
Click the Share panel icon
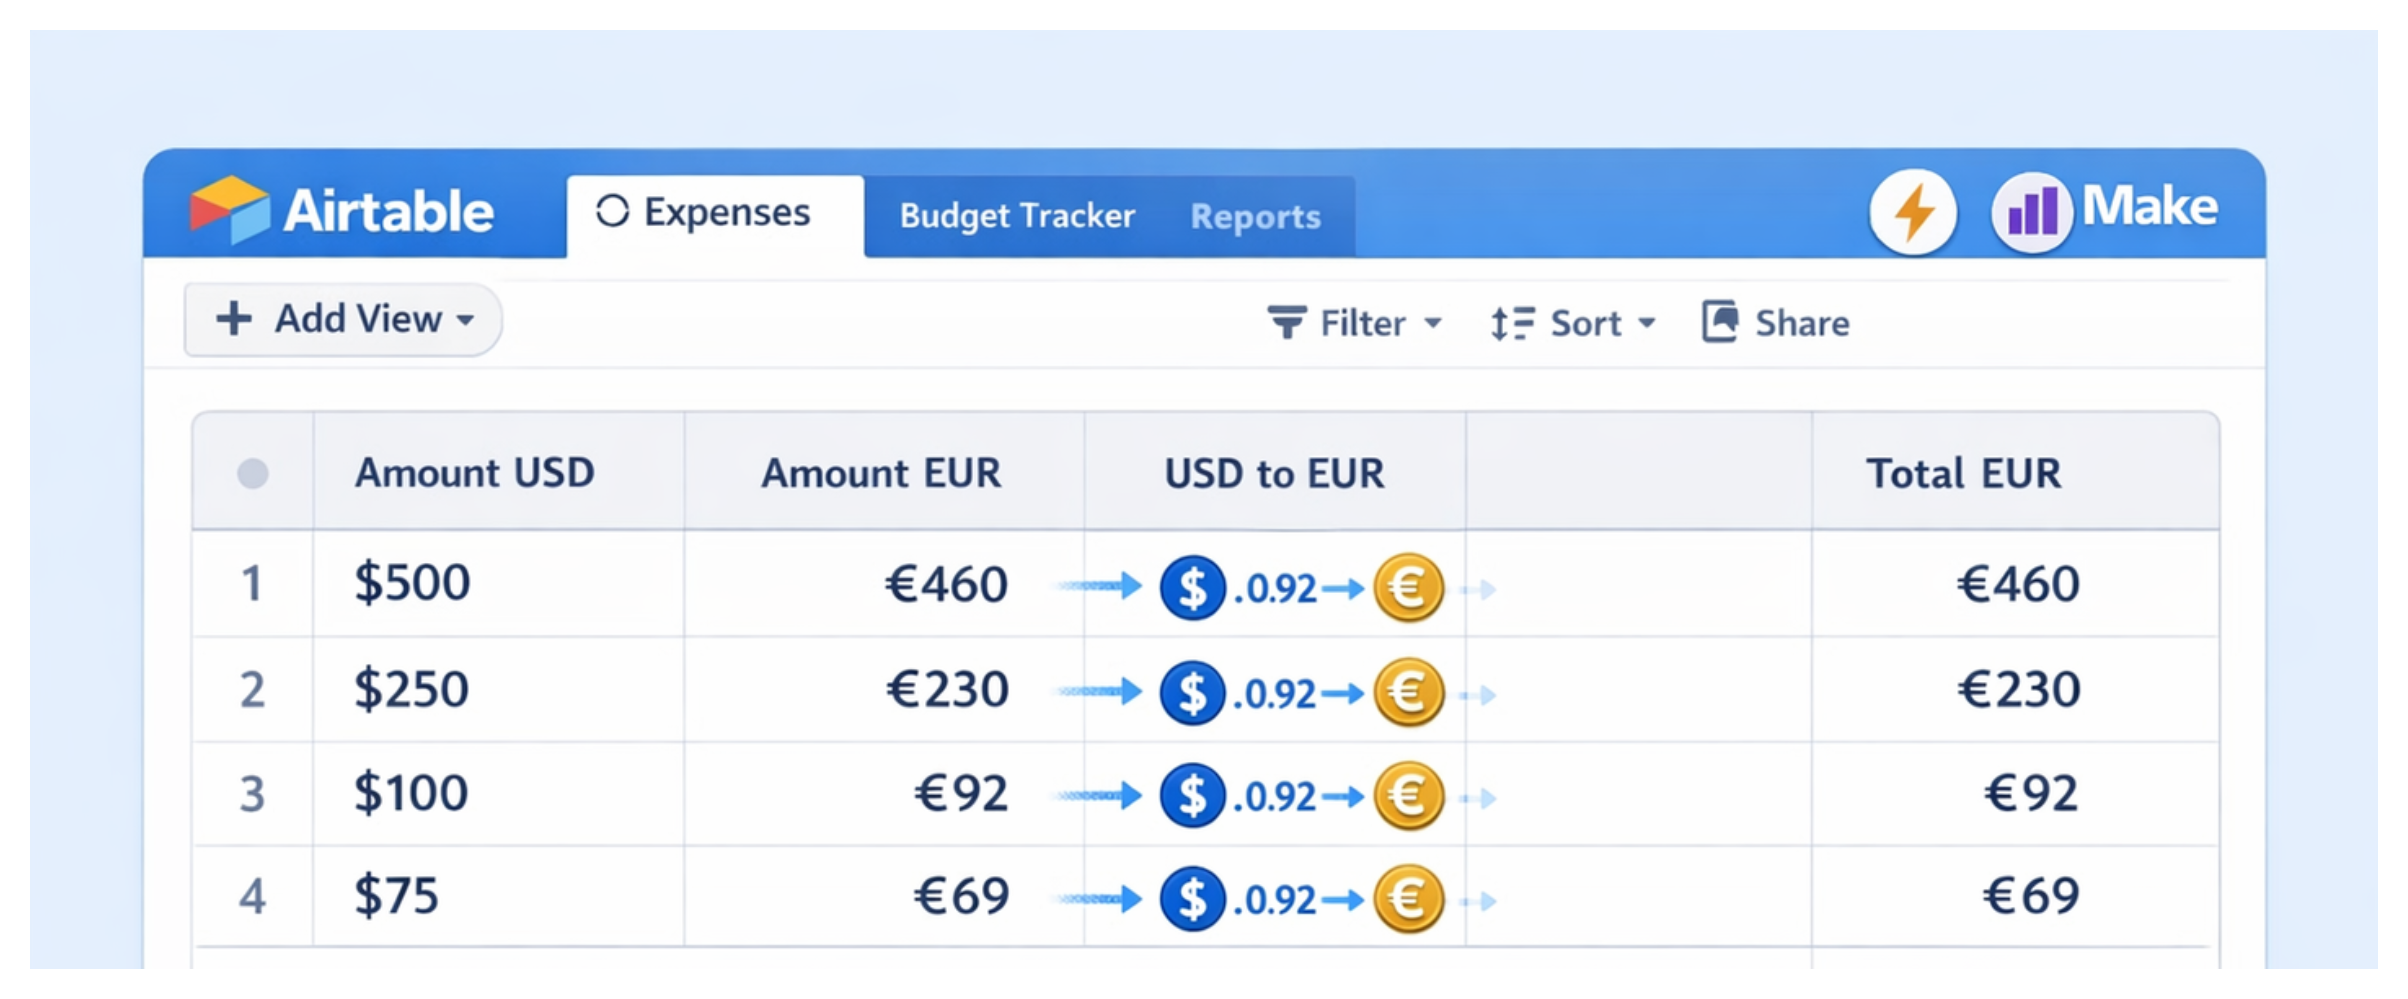pos(1718,322)
